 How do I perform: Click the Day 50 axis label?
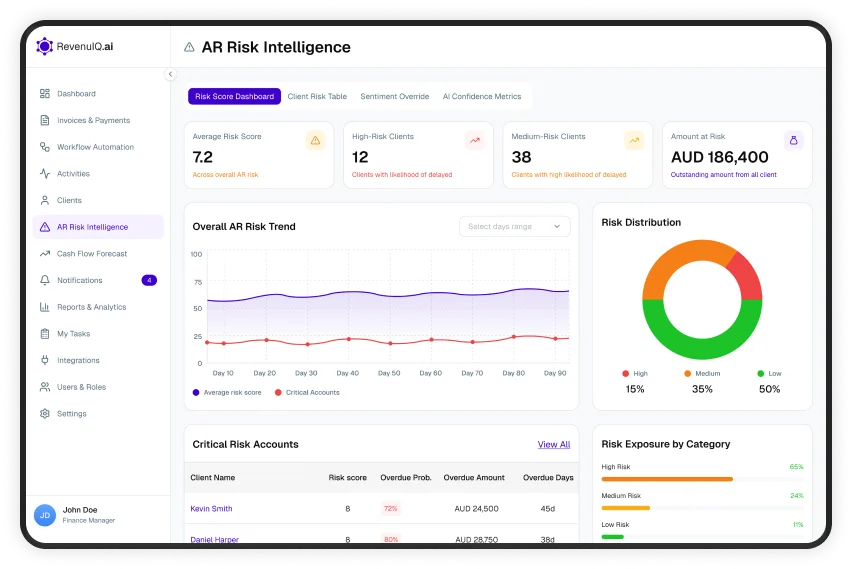pos(389,373)
